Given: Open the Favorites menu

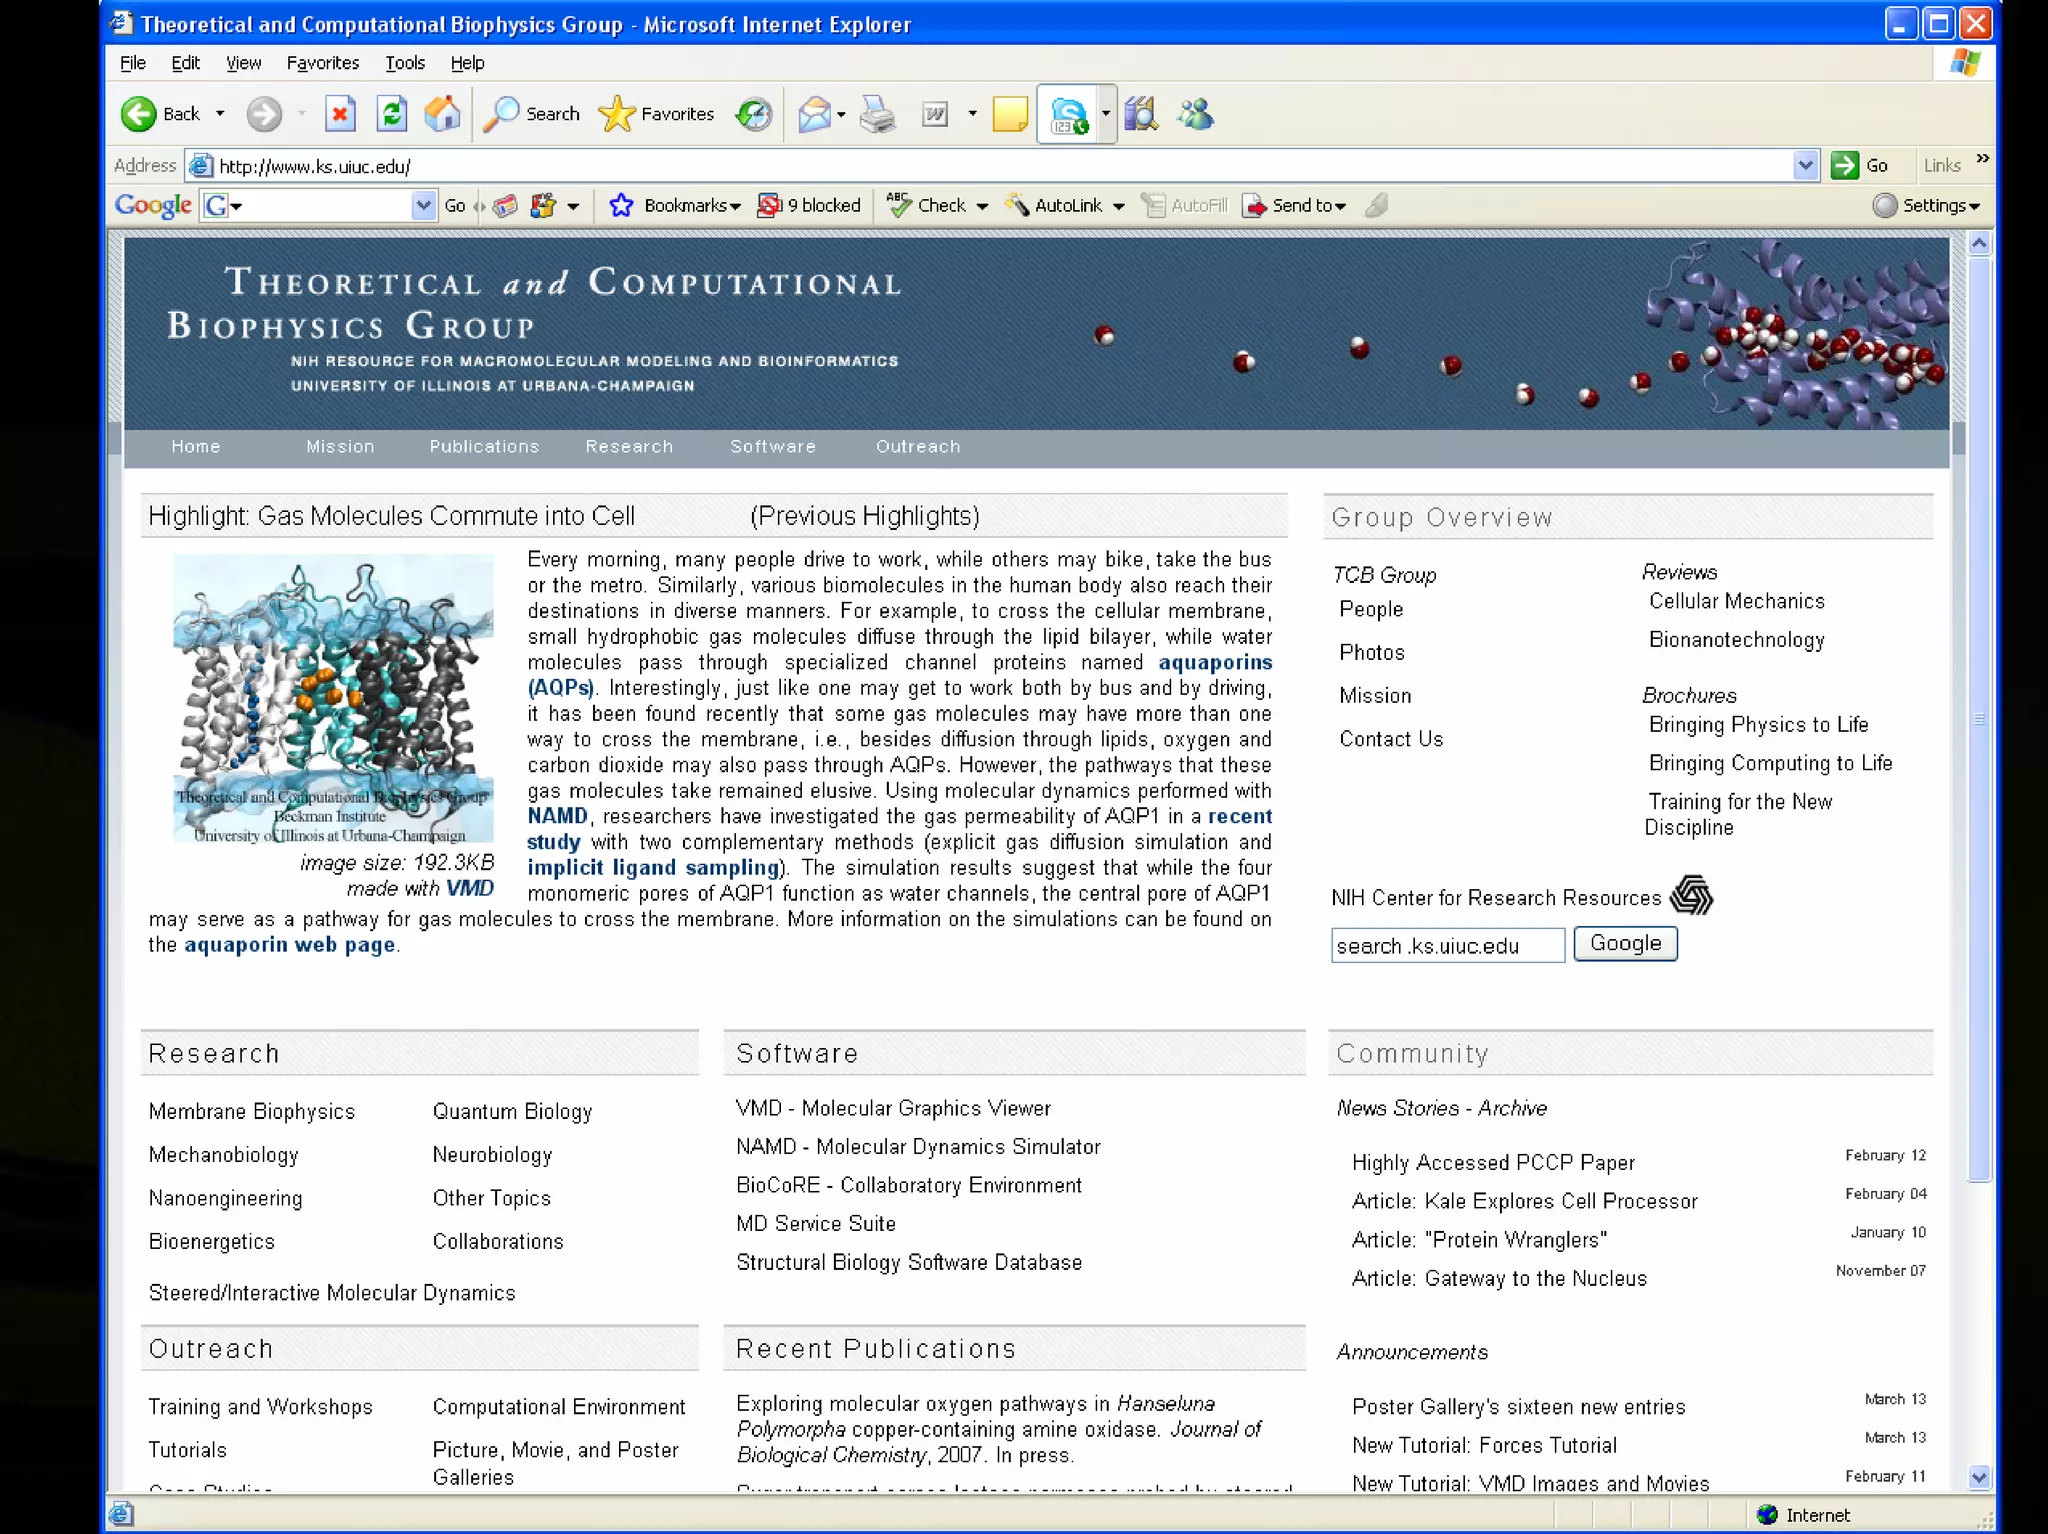Looking at the screenshot, I should (322, 63).
